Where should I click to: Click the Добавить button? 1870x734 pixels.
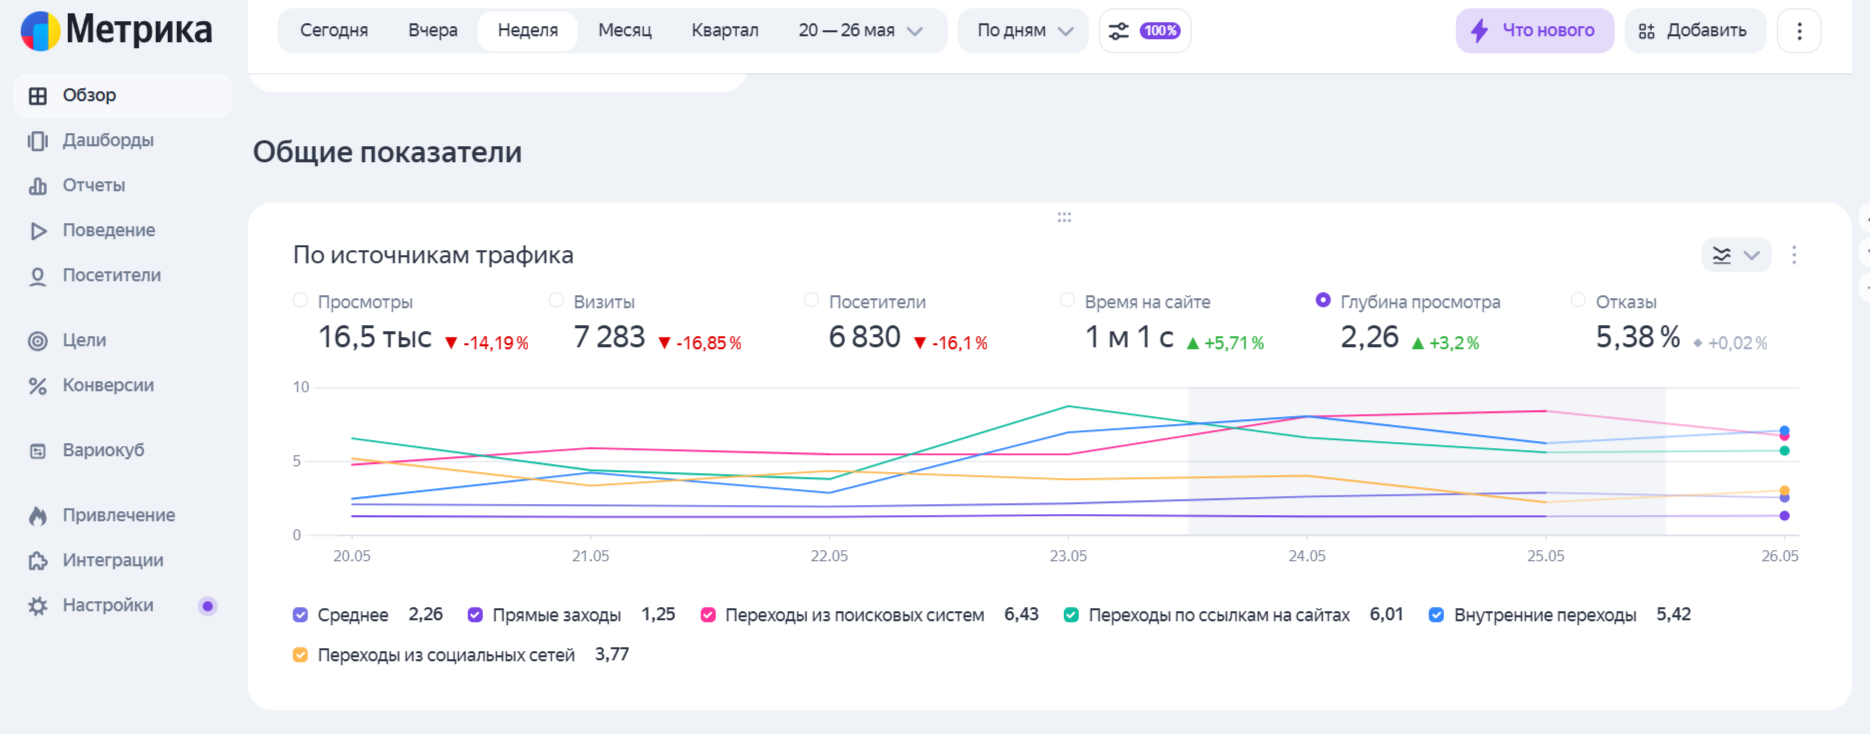[1694, 31]
